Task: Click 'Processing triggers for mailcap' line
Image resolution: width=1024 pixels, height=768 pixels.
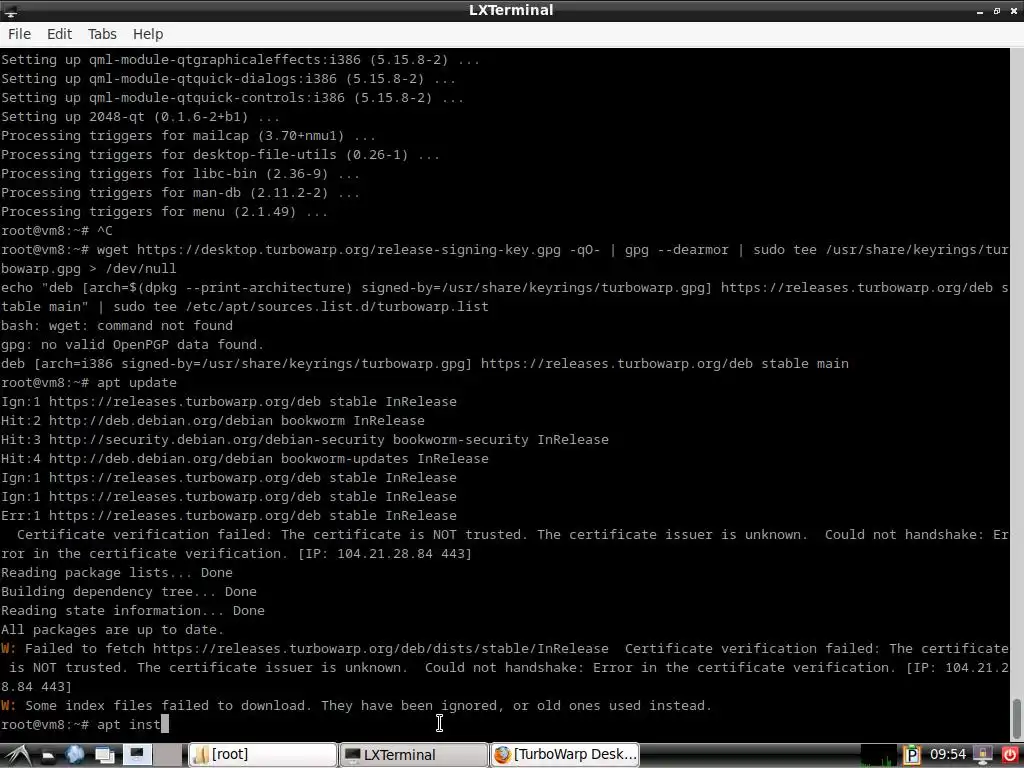Action: (x=188, y=135)
